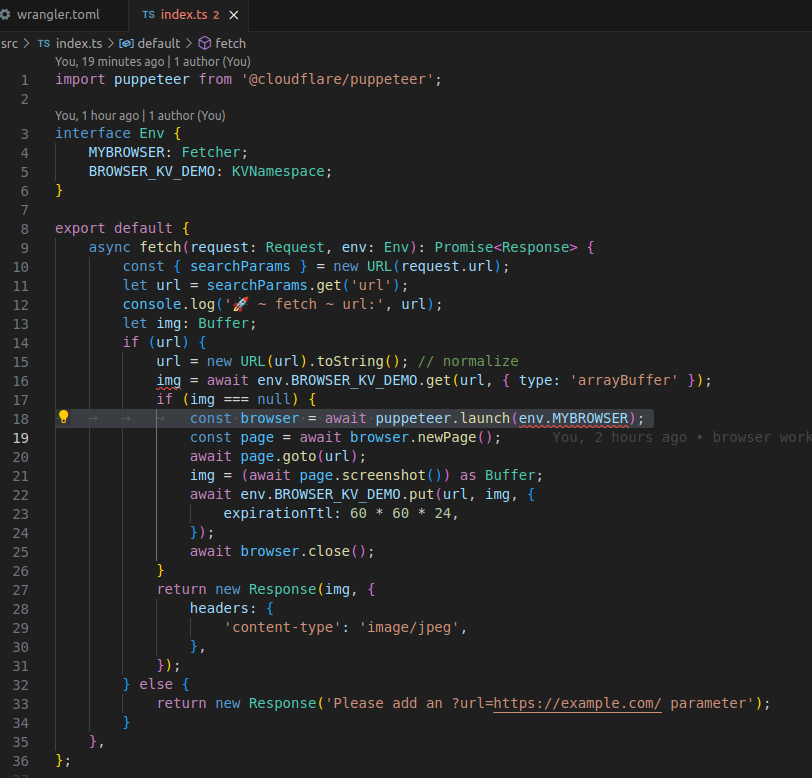Click the word puppeteer on the import line

coord(152,79)
